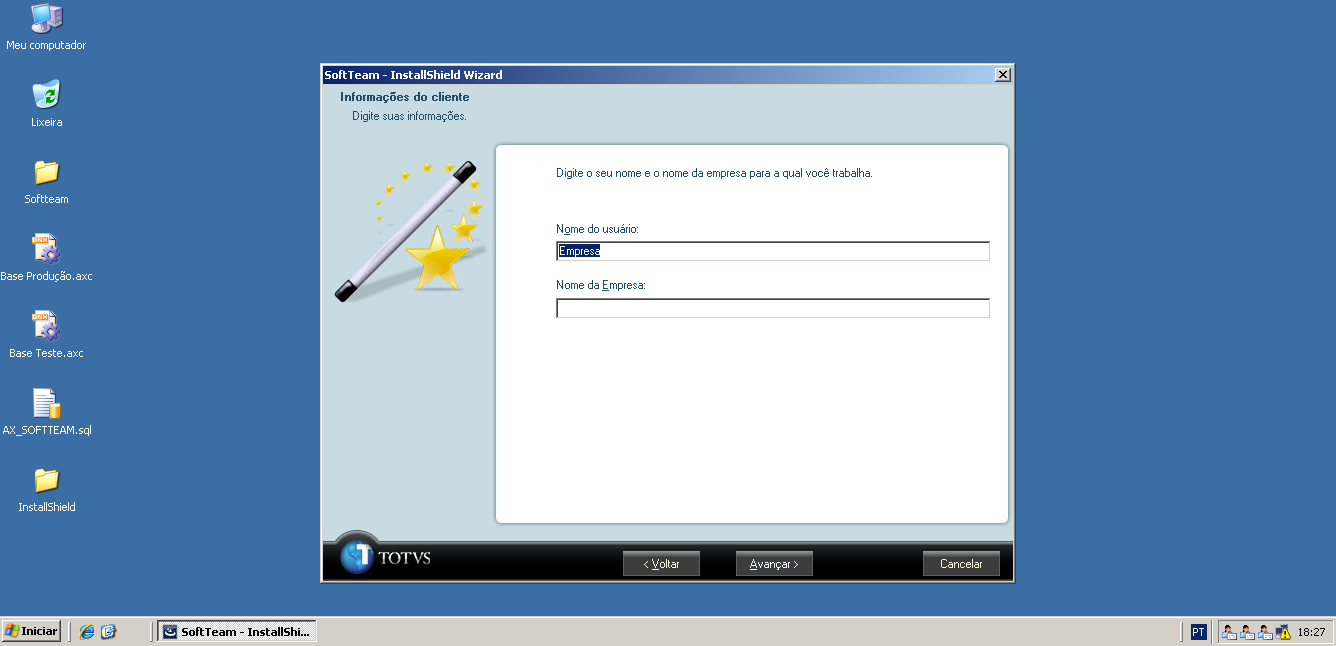
Task: Click the first network tray icon
Action: click(1230, 632)
